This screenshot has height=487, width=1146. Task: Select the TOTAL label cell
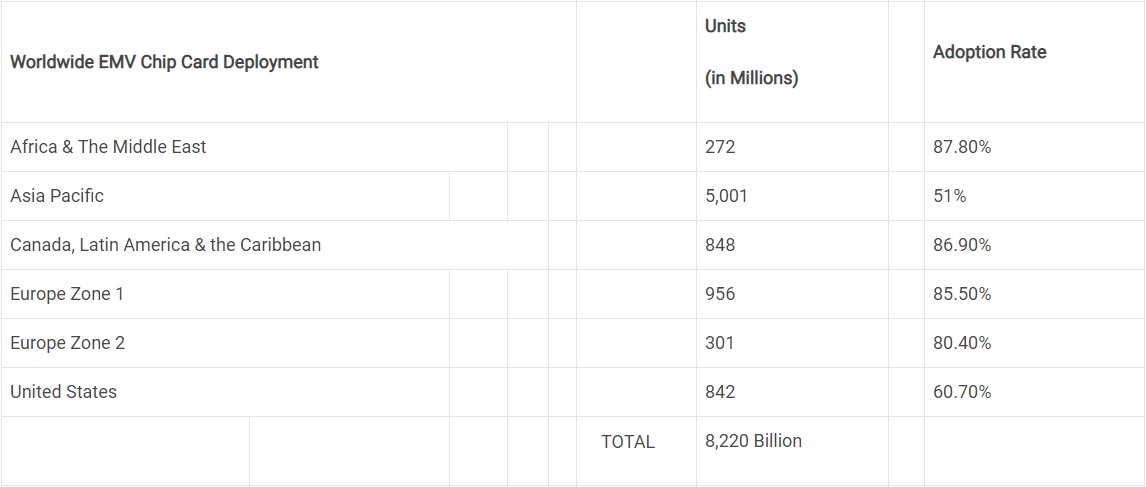pos(628,441)
